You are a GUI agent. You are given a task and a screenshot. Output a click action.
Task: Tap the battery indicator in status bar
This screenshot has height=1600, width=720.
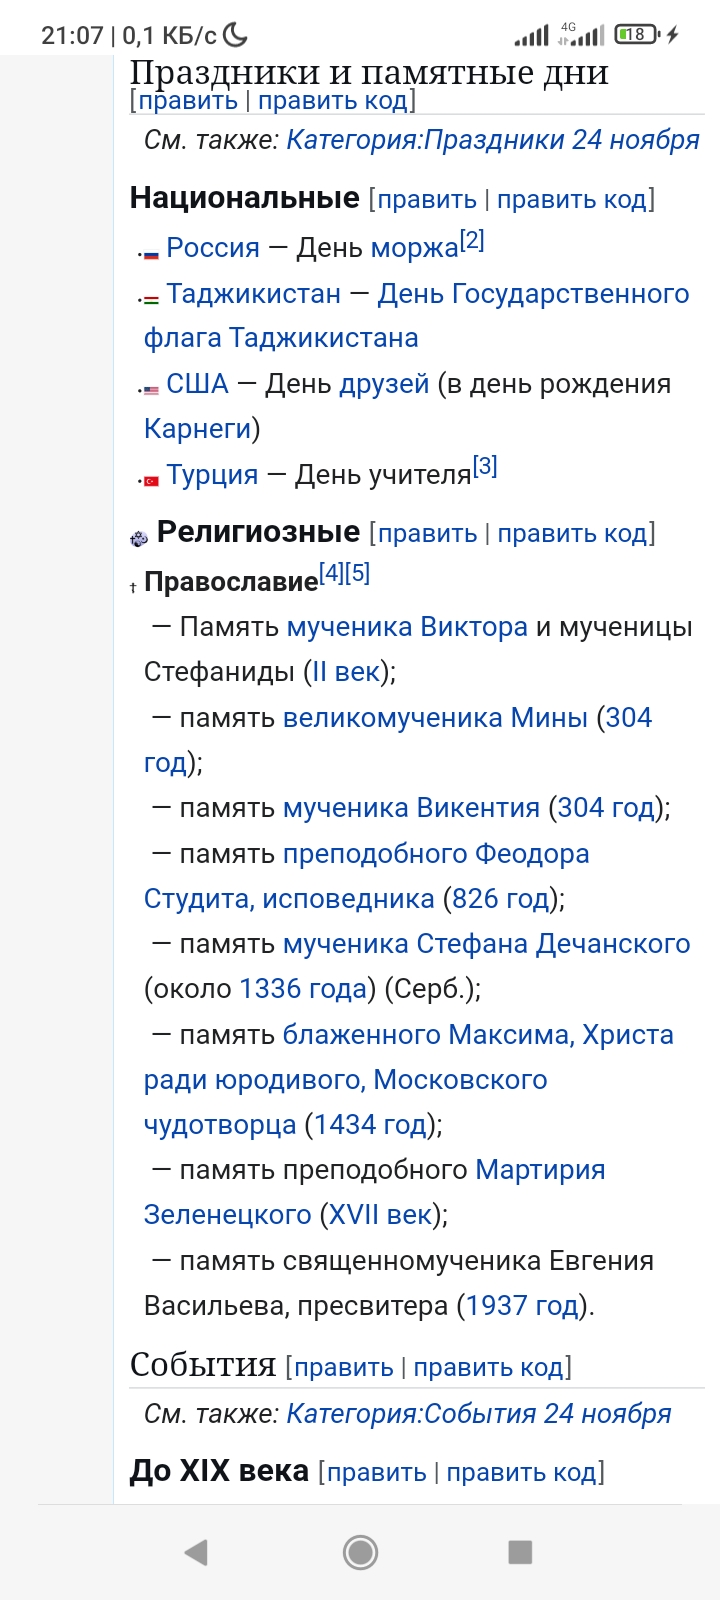pos(639,34)
